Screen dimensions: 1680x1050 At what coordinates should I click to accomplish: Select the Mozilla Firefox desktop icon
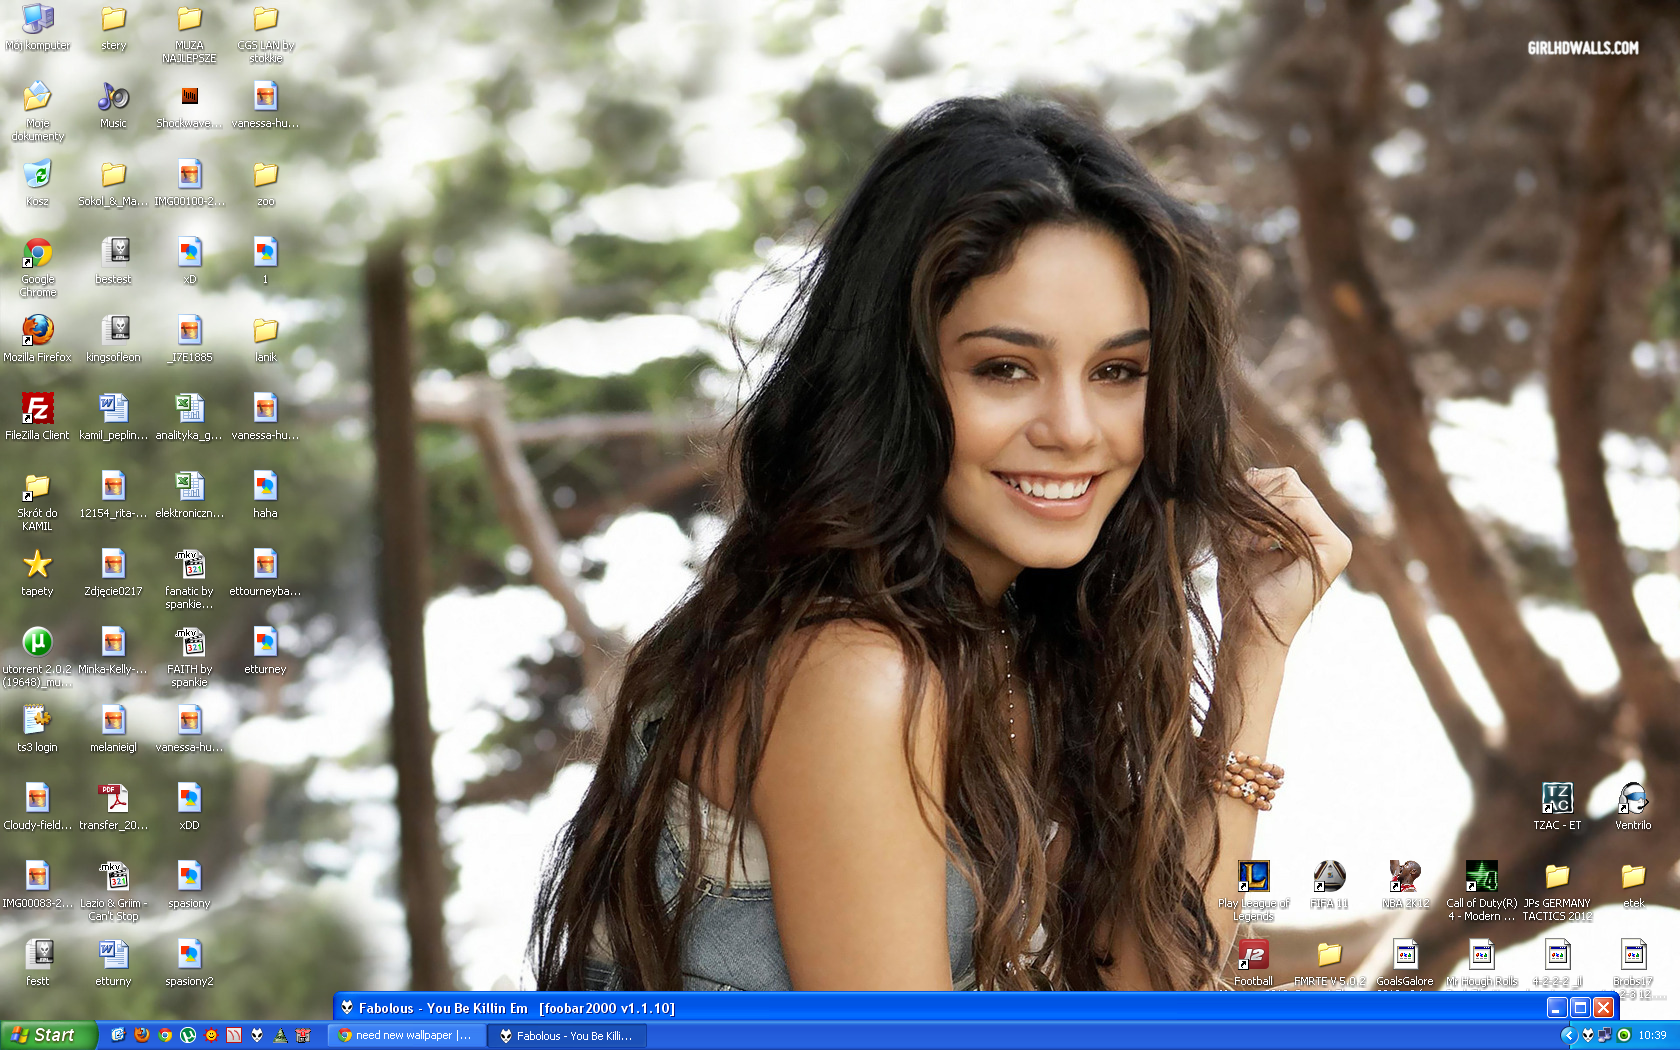coord(38,331)
